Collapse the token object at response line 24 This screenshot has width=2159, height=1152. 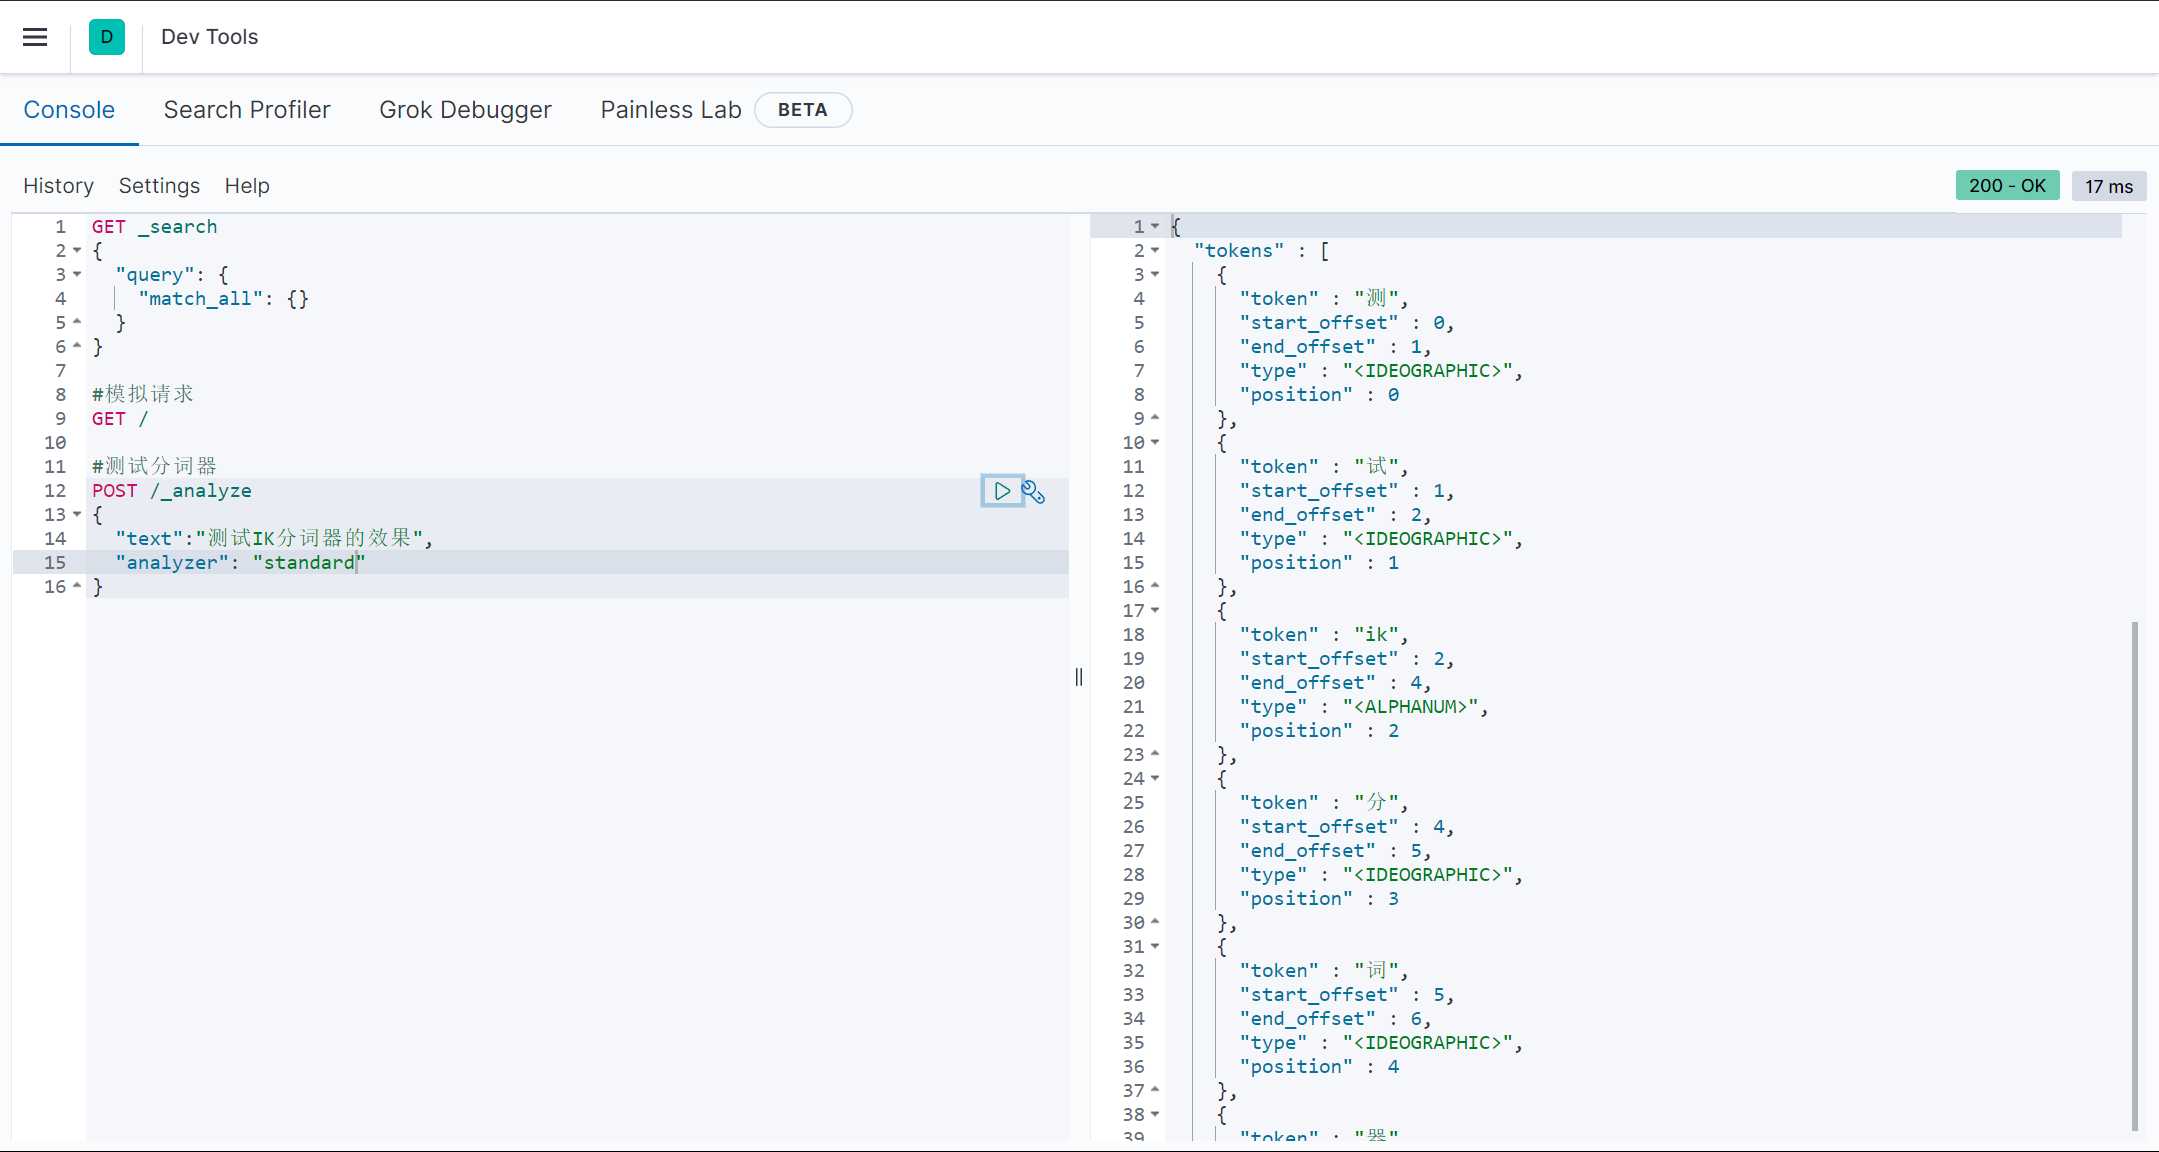tap(1155, 779)
